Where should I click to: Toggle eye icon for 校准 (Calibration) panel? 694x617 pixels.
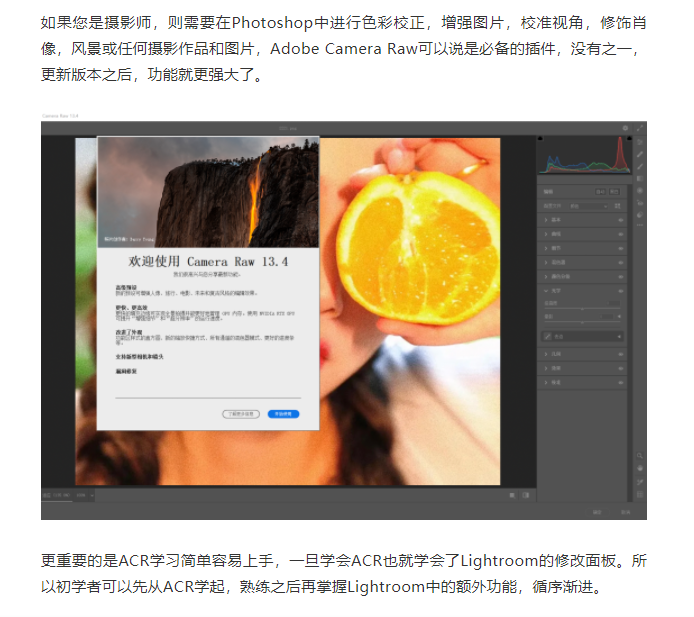coord(621,382)
